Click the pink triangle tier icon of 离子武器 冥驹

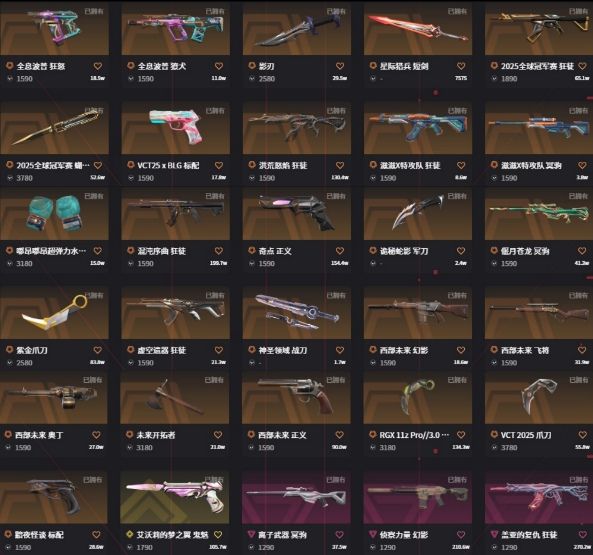251,534
